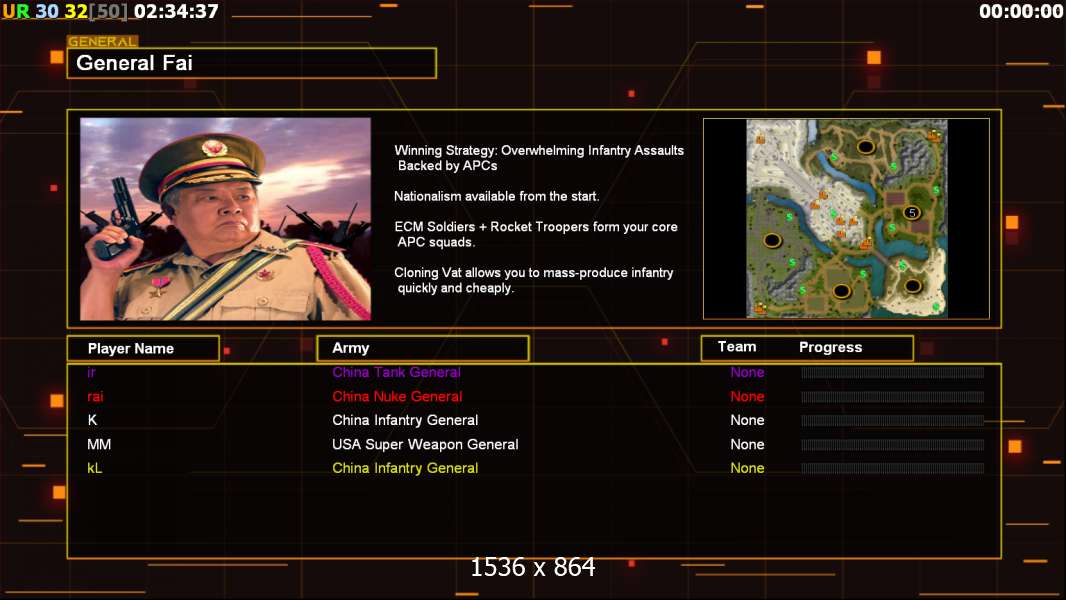Click the General Fai name field
Image resolution: width=1066 pixels, height=600 pixels.
click(x=252, y=63)
